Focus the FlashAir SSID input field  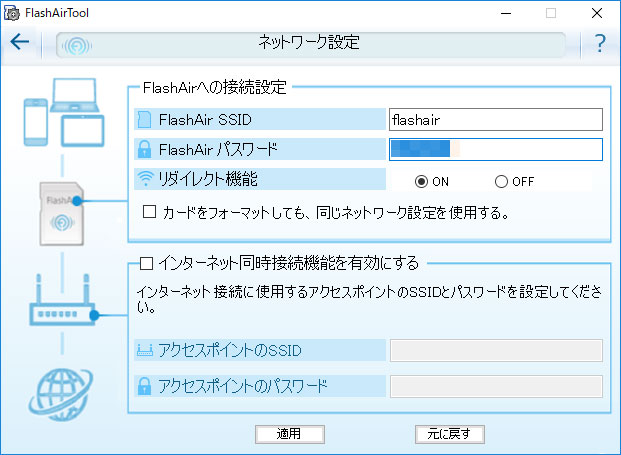[x=496, y=120]
